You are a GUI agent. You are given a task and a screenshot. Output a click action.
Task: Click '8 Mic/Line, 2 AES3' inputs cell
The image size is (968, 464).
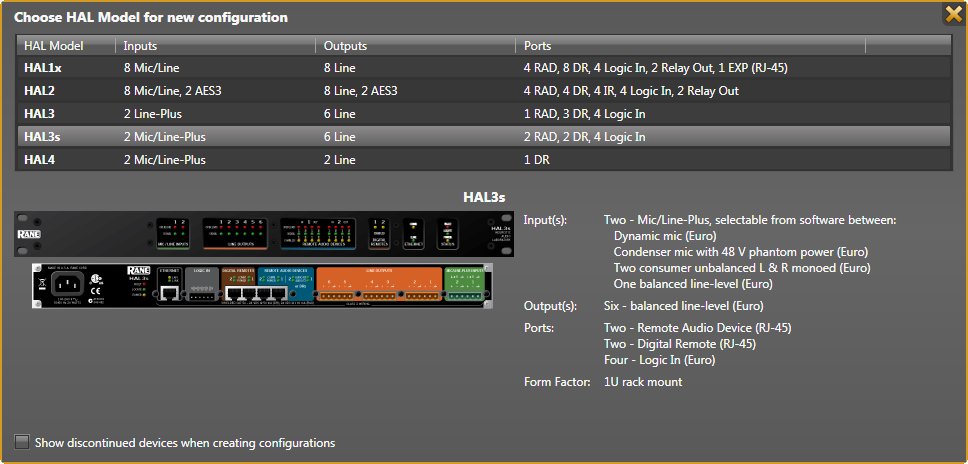(x=172, y=91)
